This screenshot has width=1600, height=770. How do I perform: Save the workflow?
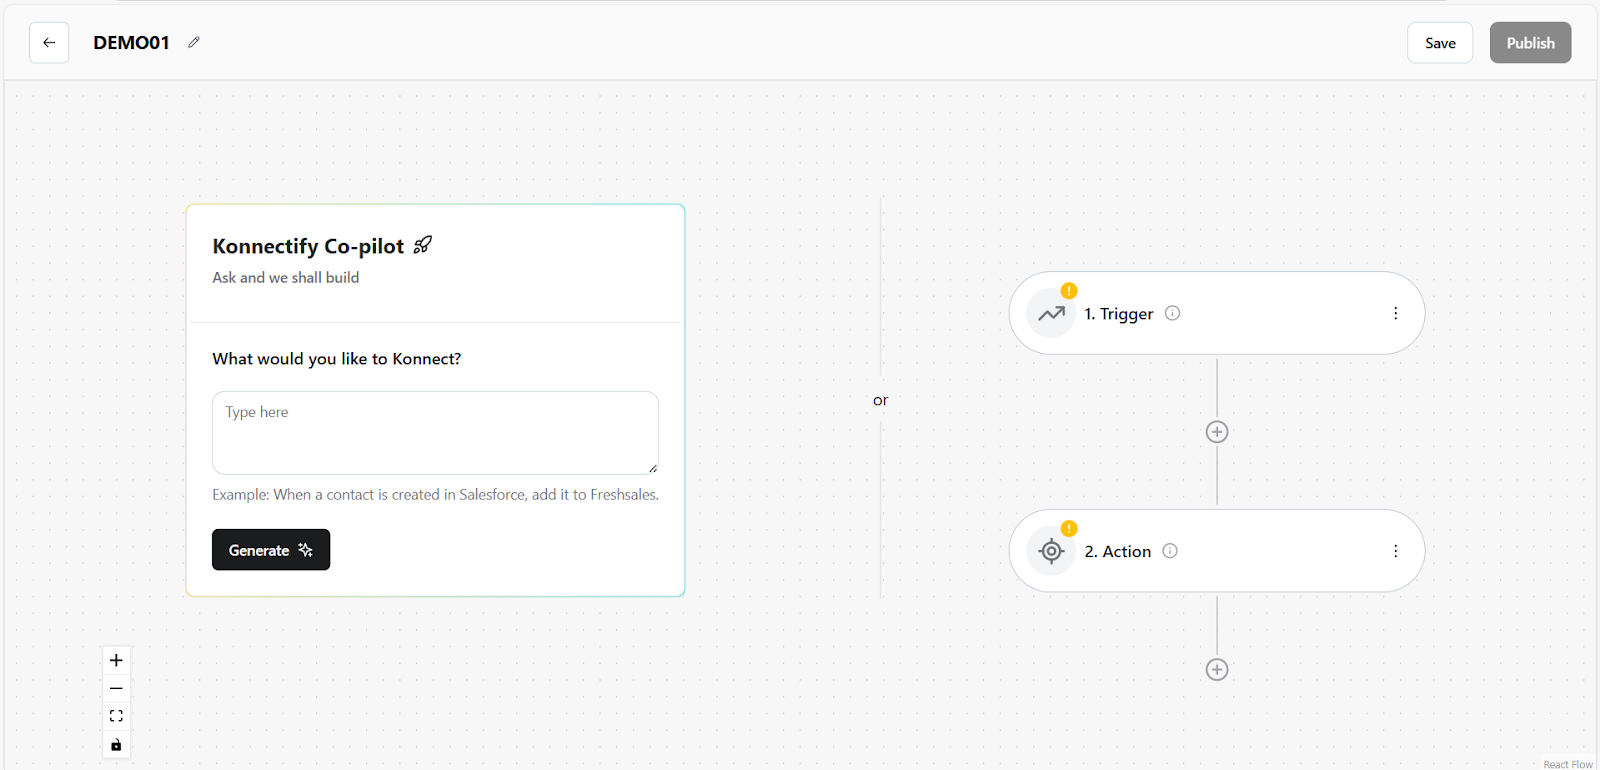click(1440, 43)
